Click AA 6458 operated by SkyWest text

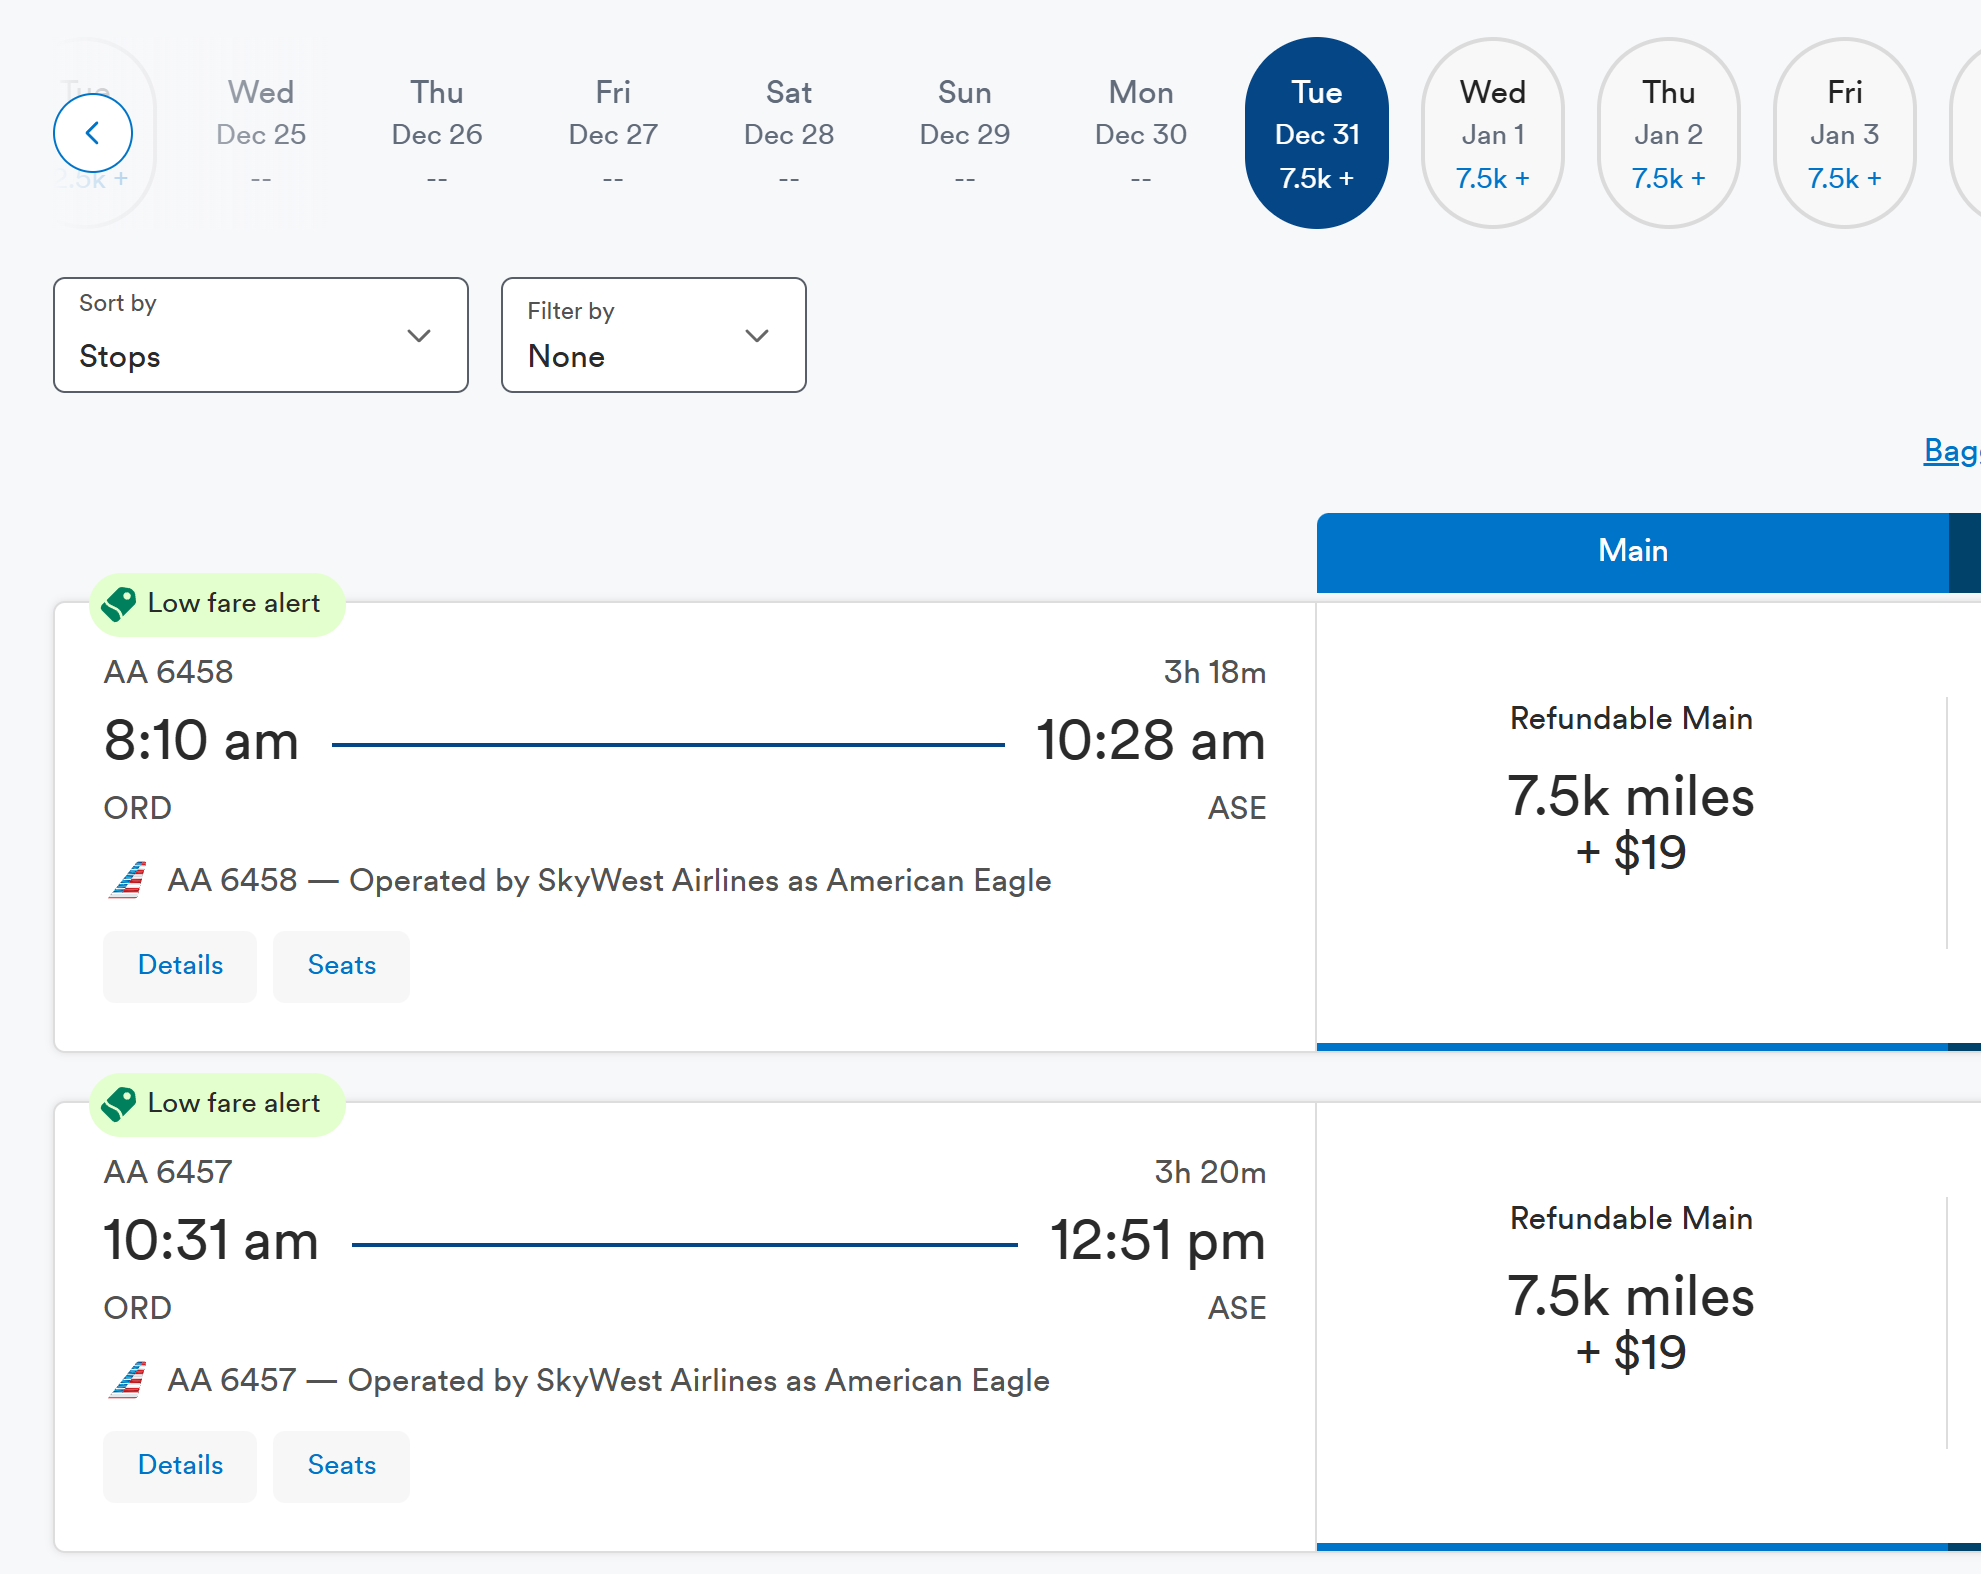[609, 881]
